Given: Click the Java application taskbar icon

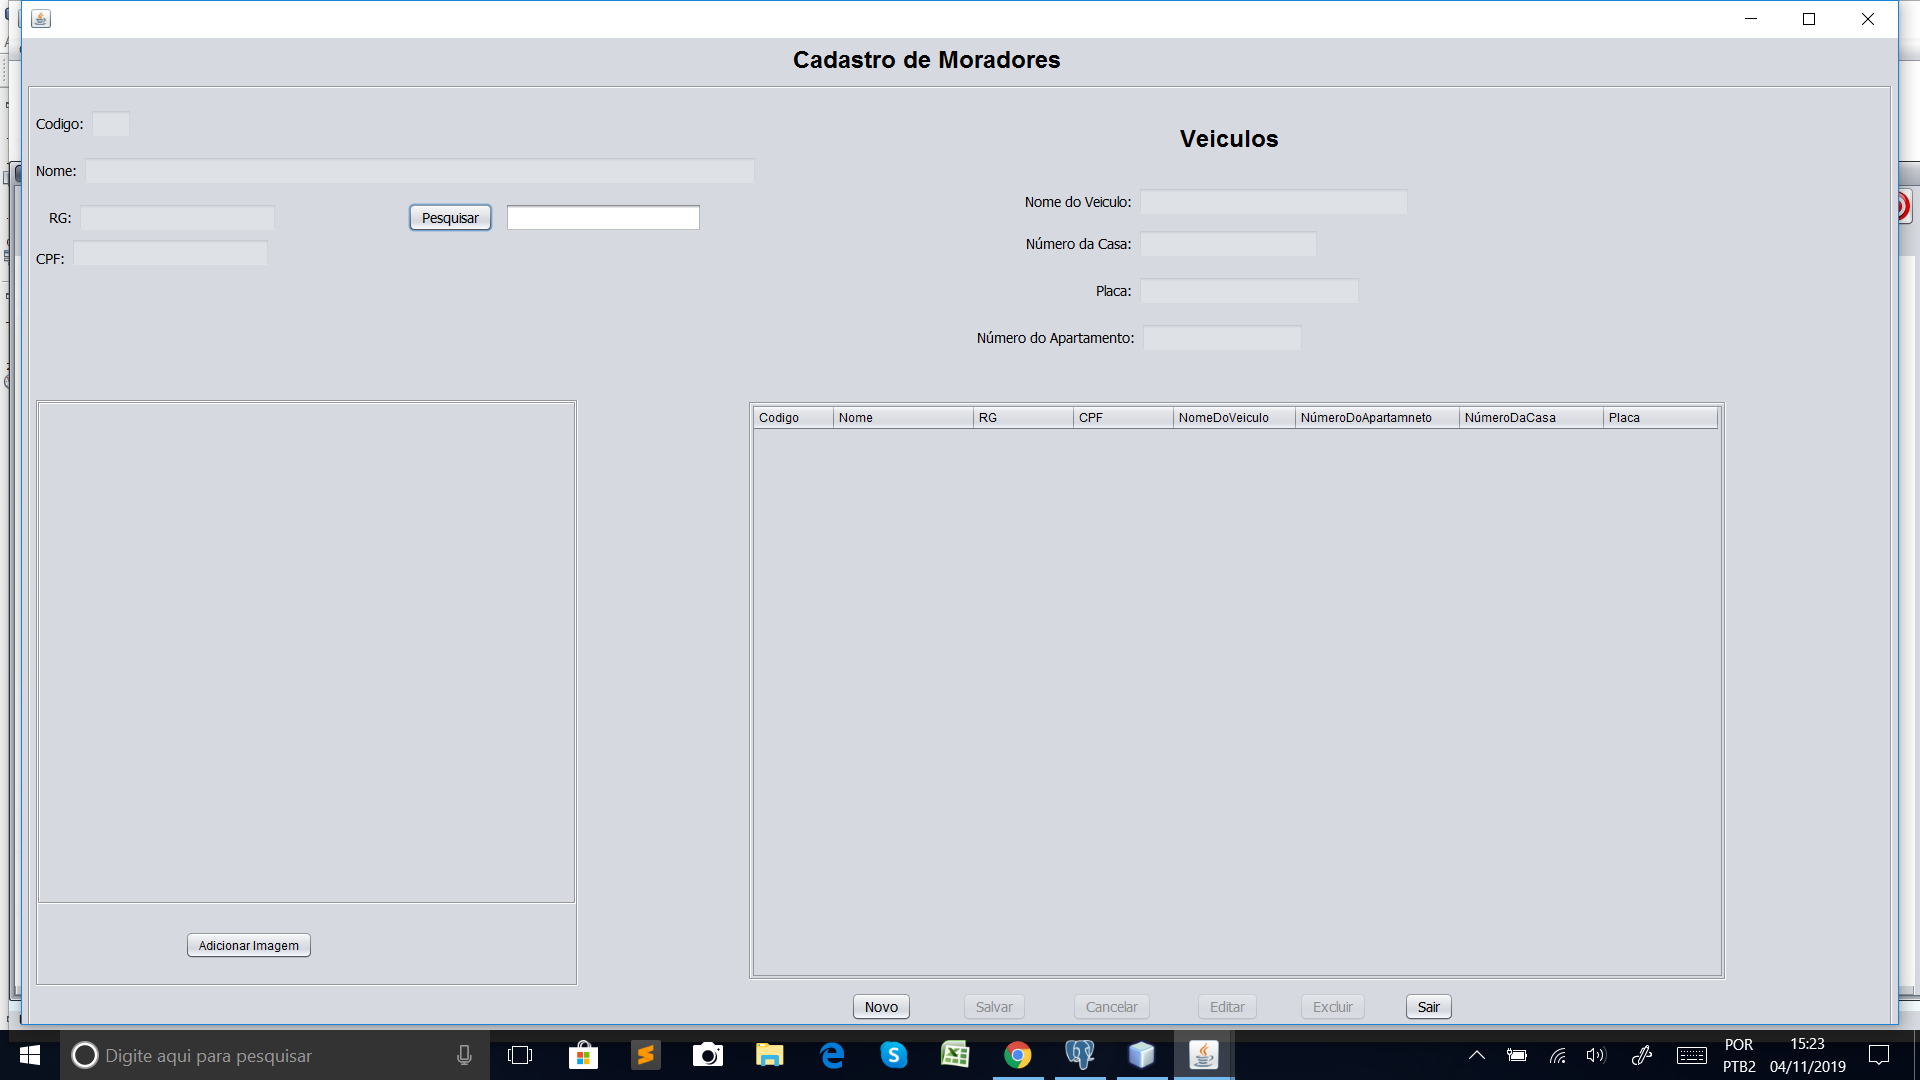Looking at the screenshot, I should click(x=1203, y=1055).
